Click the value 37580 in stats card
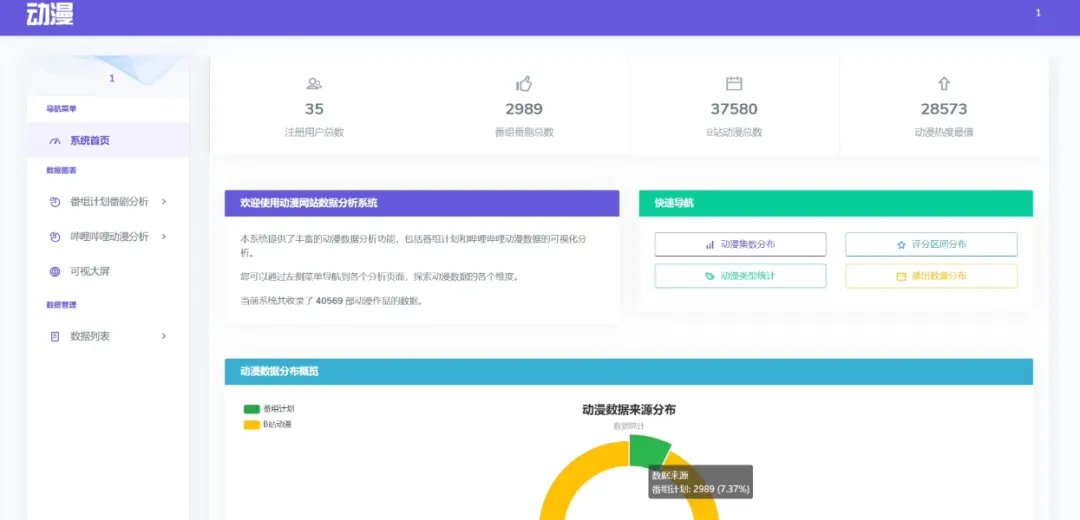The height and width of the screenshot is (520, 1080). click(x=734, y=109)
